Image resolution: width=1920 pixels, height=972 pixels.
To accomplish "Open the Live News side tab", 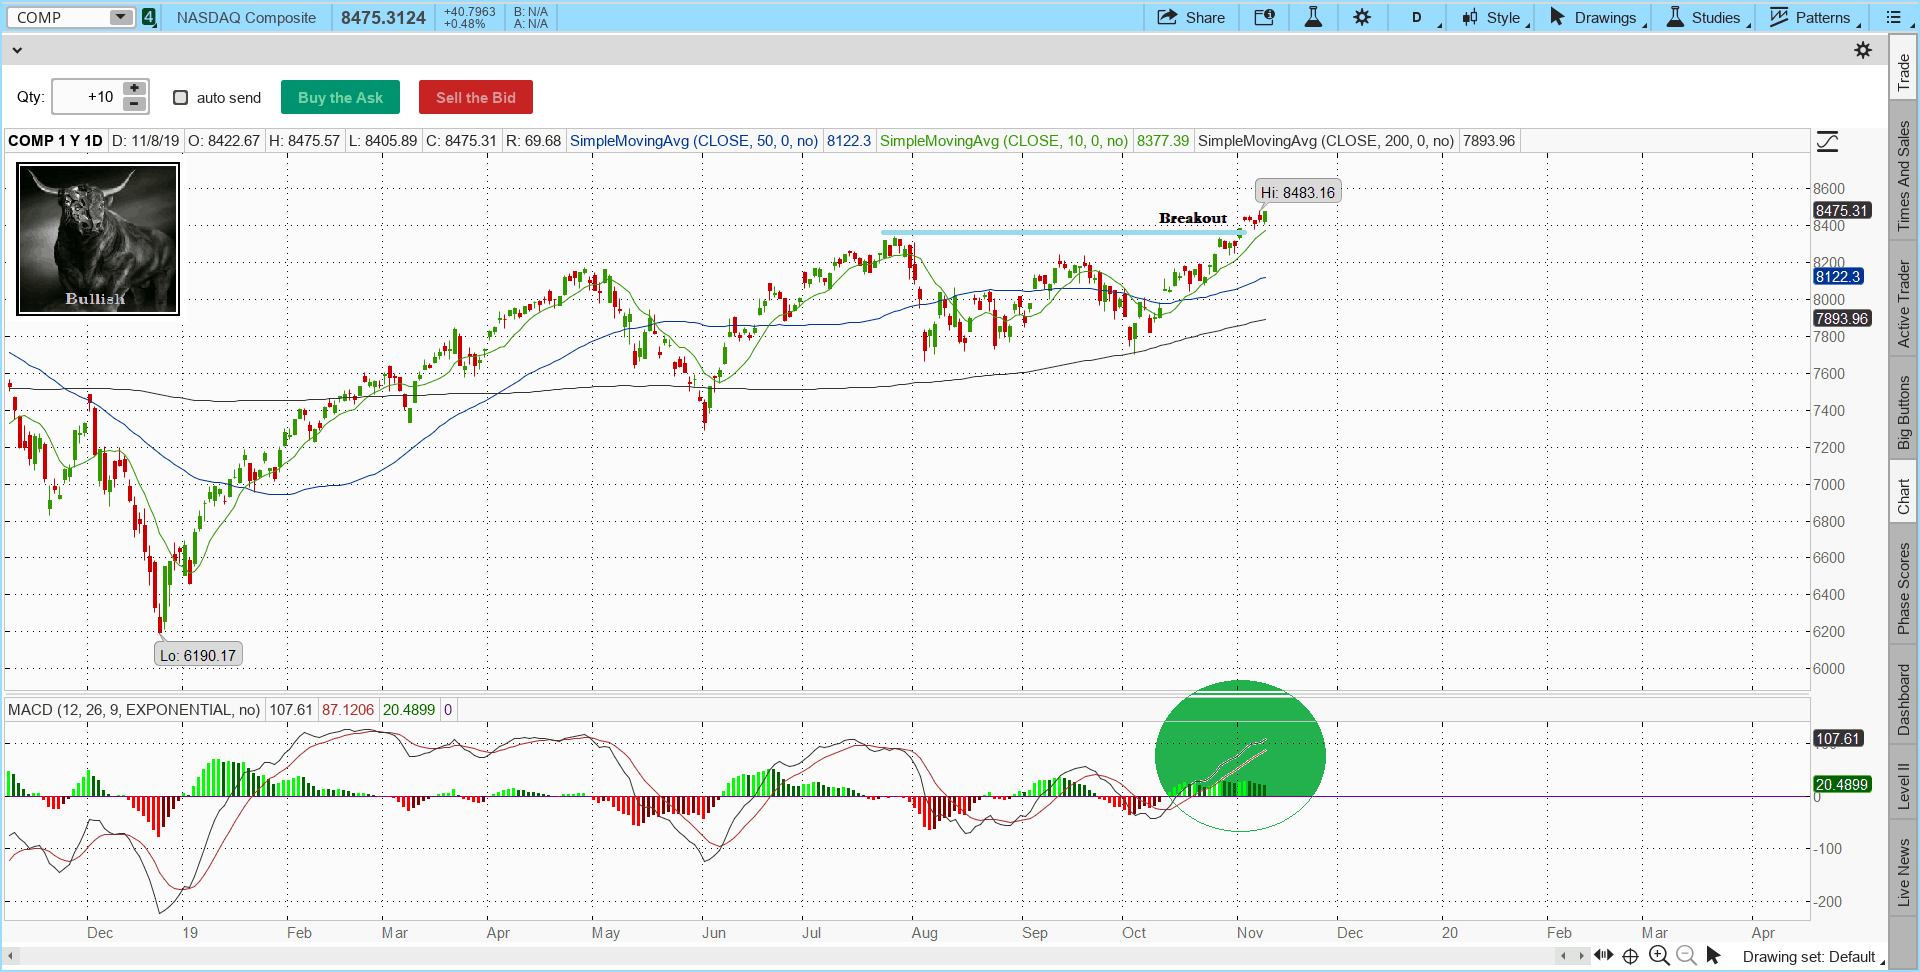I will pyautogui.click(x=1904, y=872).
